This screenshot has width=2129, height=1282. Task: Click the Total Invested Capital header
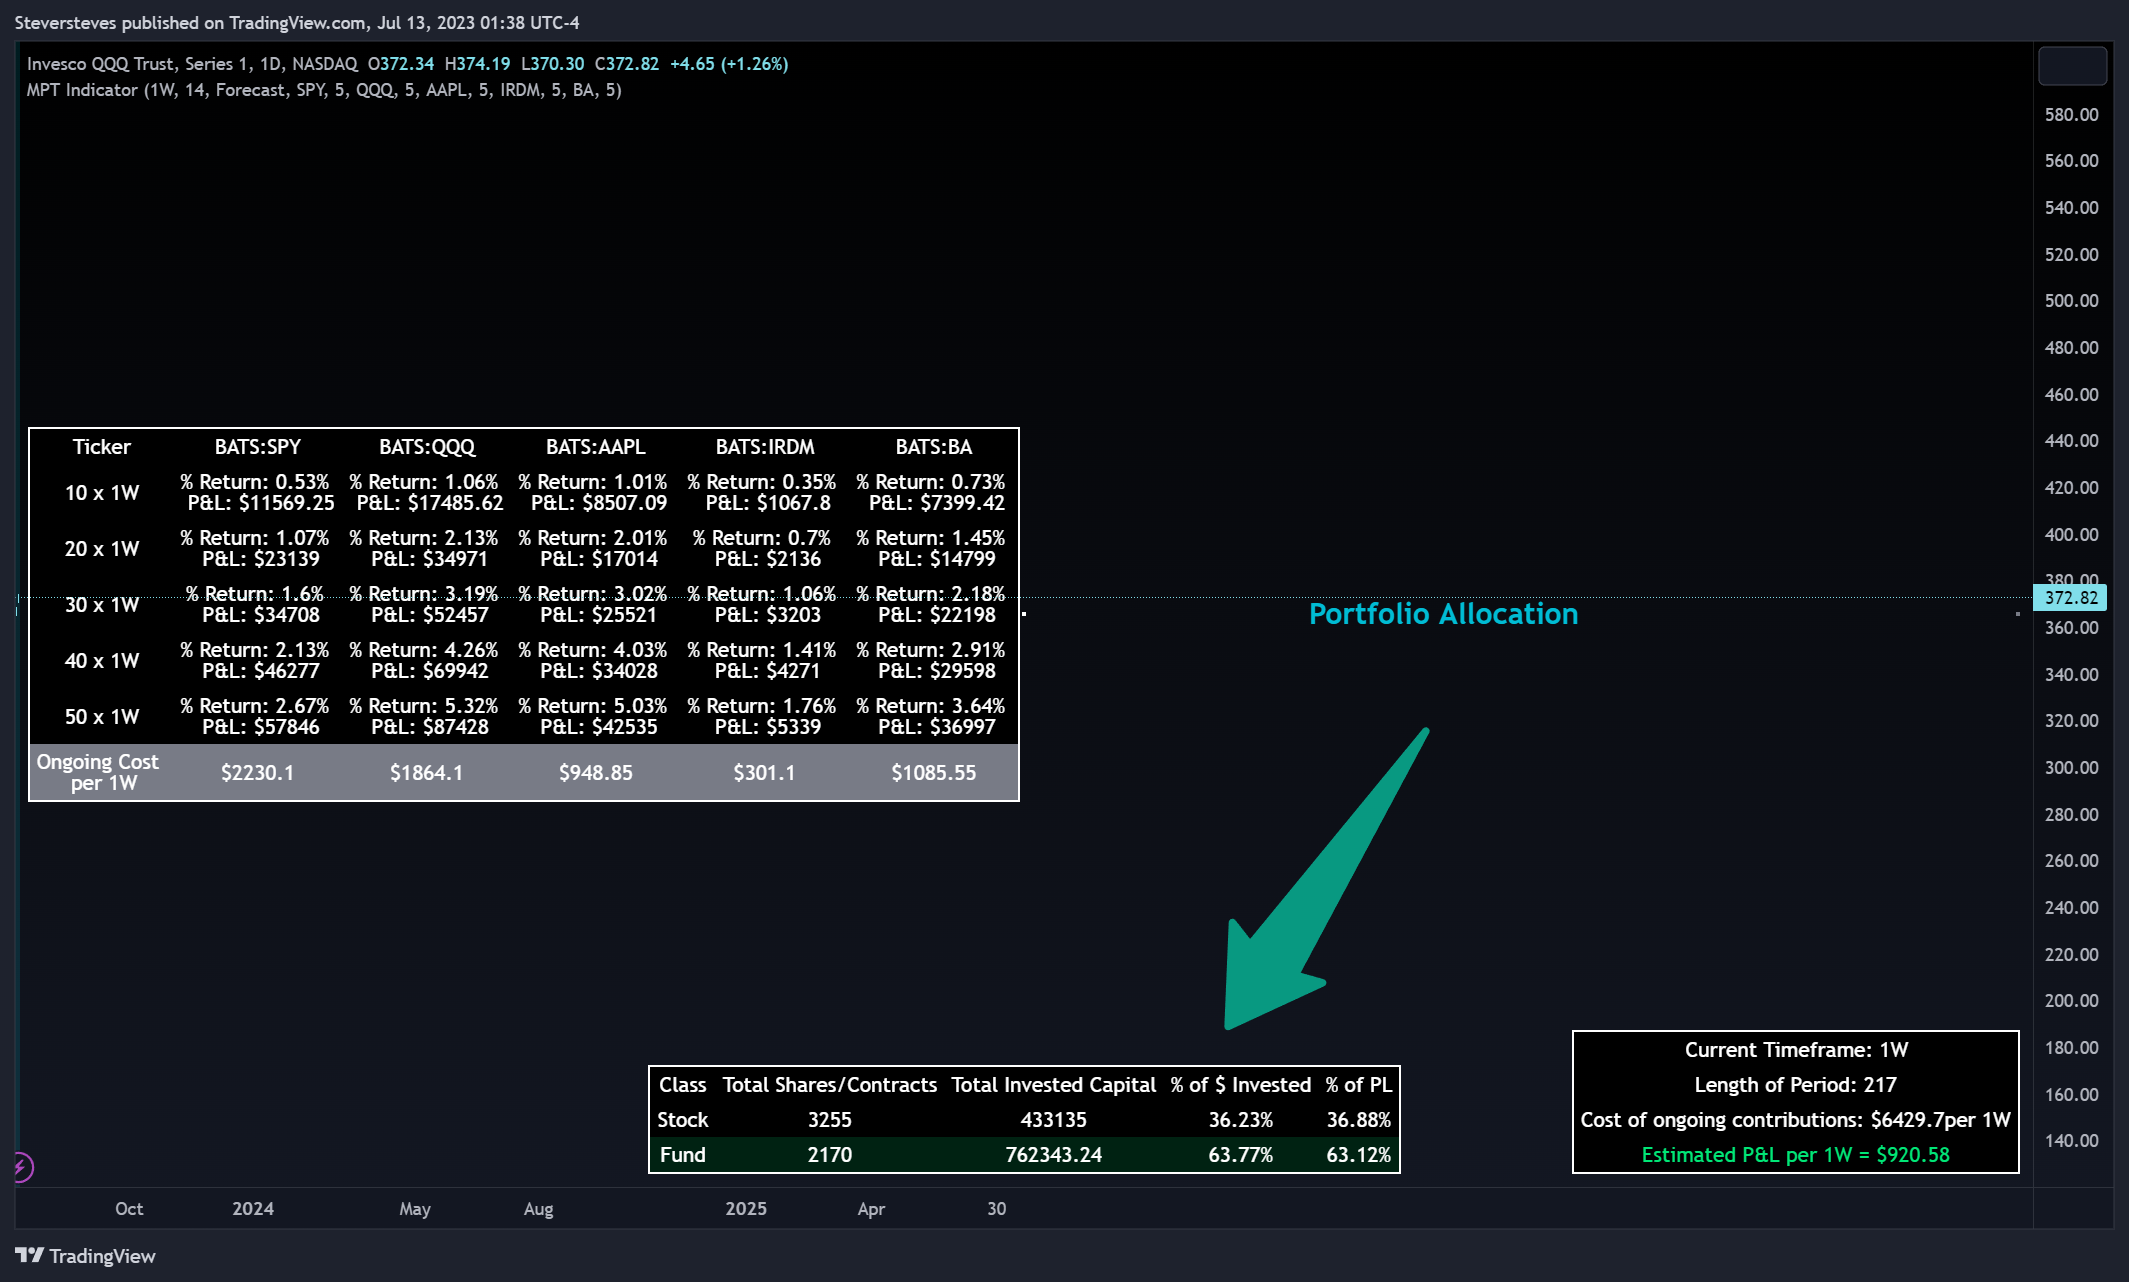(x=1054, y=1085)
